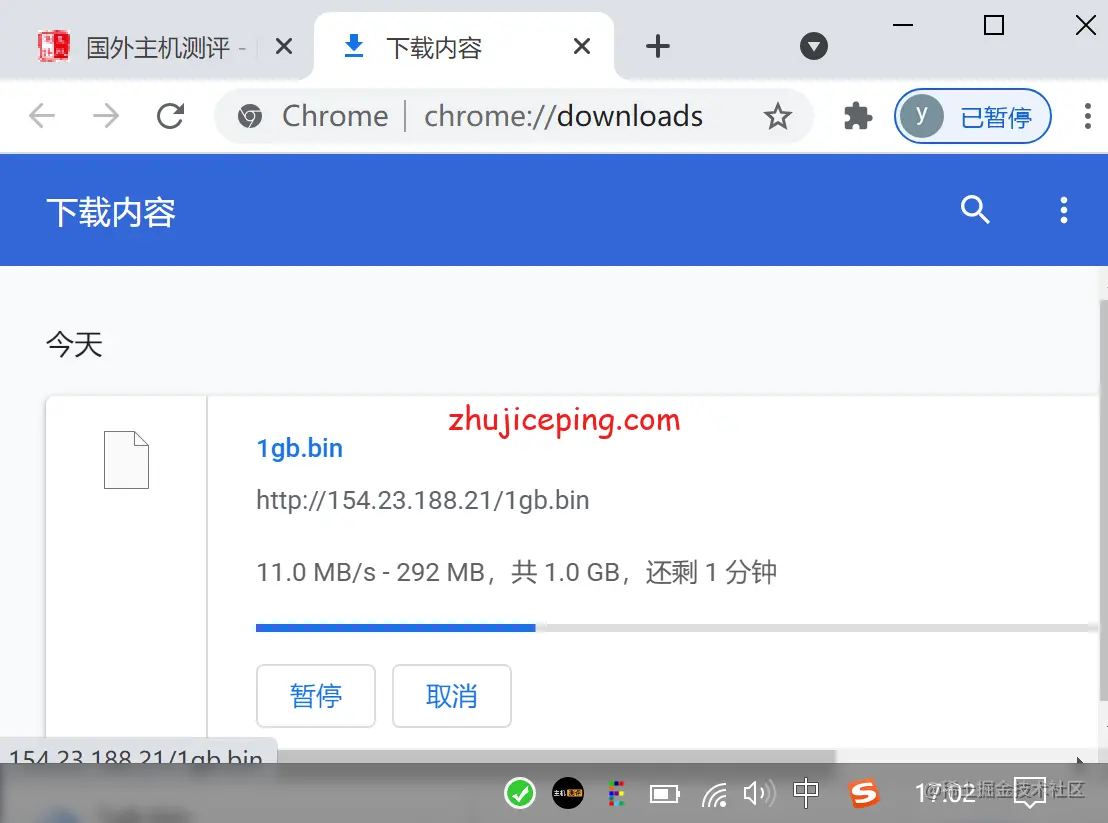Click the Chrome site info icon in address bar
Image resolution: width=1108 pixels, height=823 pixels.
246,116
